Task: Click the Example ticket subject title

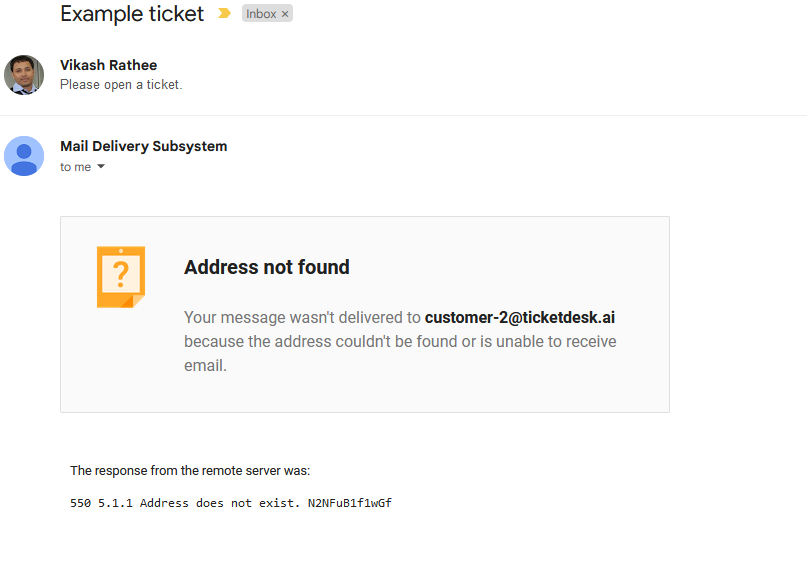Action: pos(132,14)
